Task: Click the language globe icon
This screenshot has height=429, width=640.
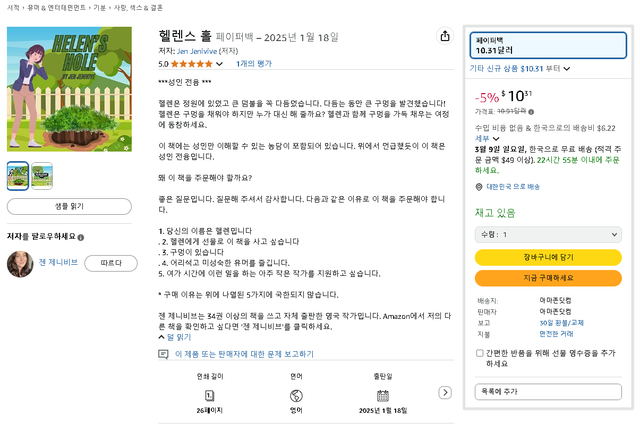Action: [x=296, y=396]
